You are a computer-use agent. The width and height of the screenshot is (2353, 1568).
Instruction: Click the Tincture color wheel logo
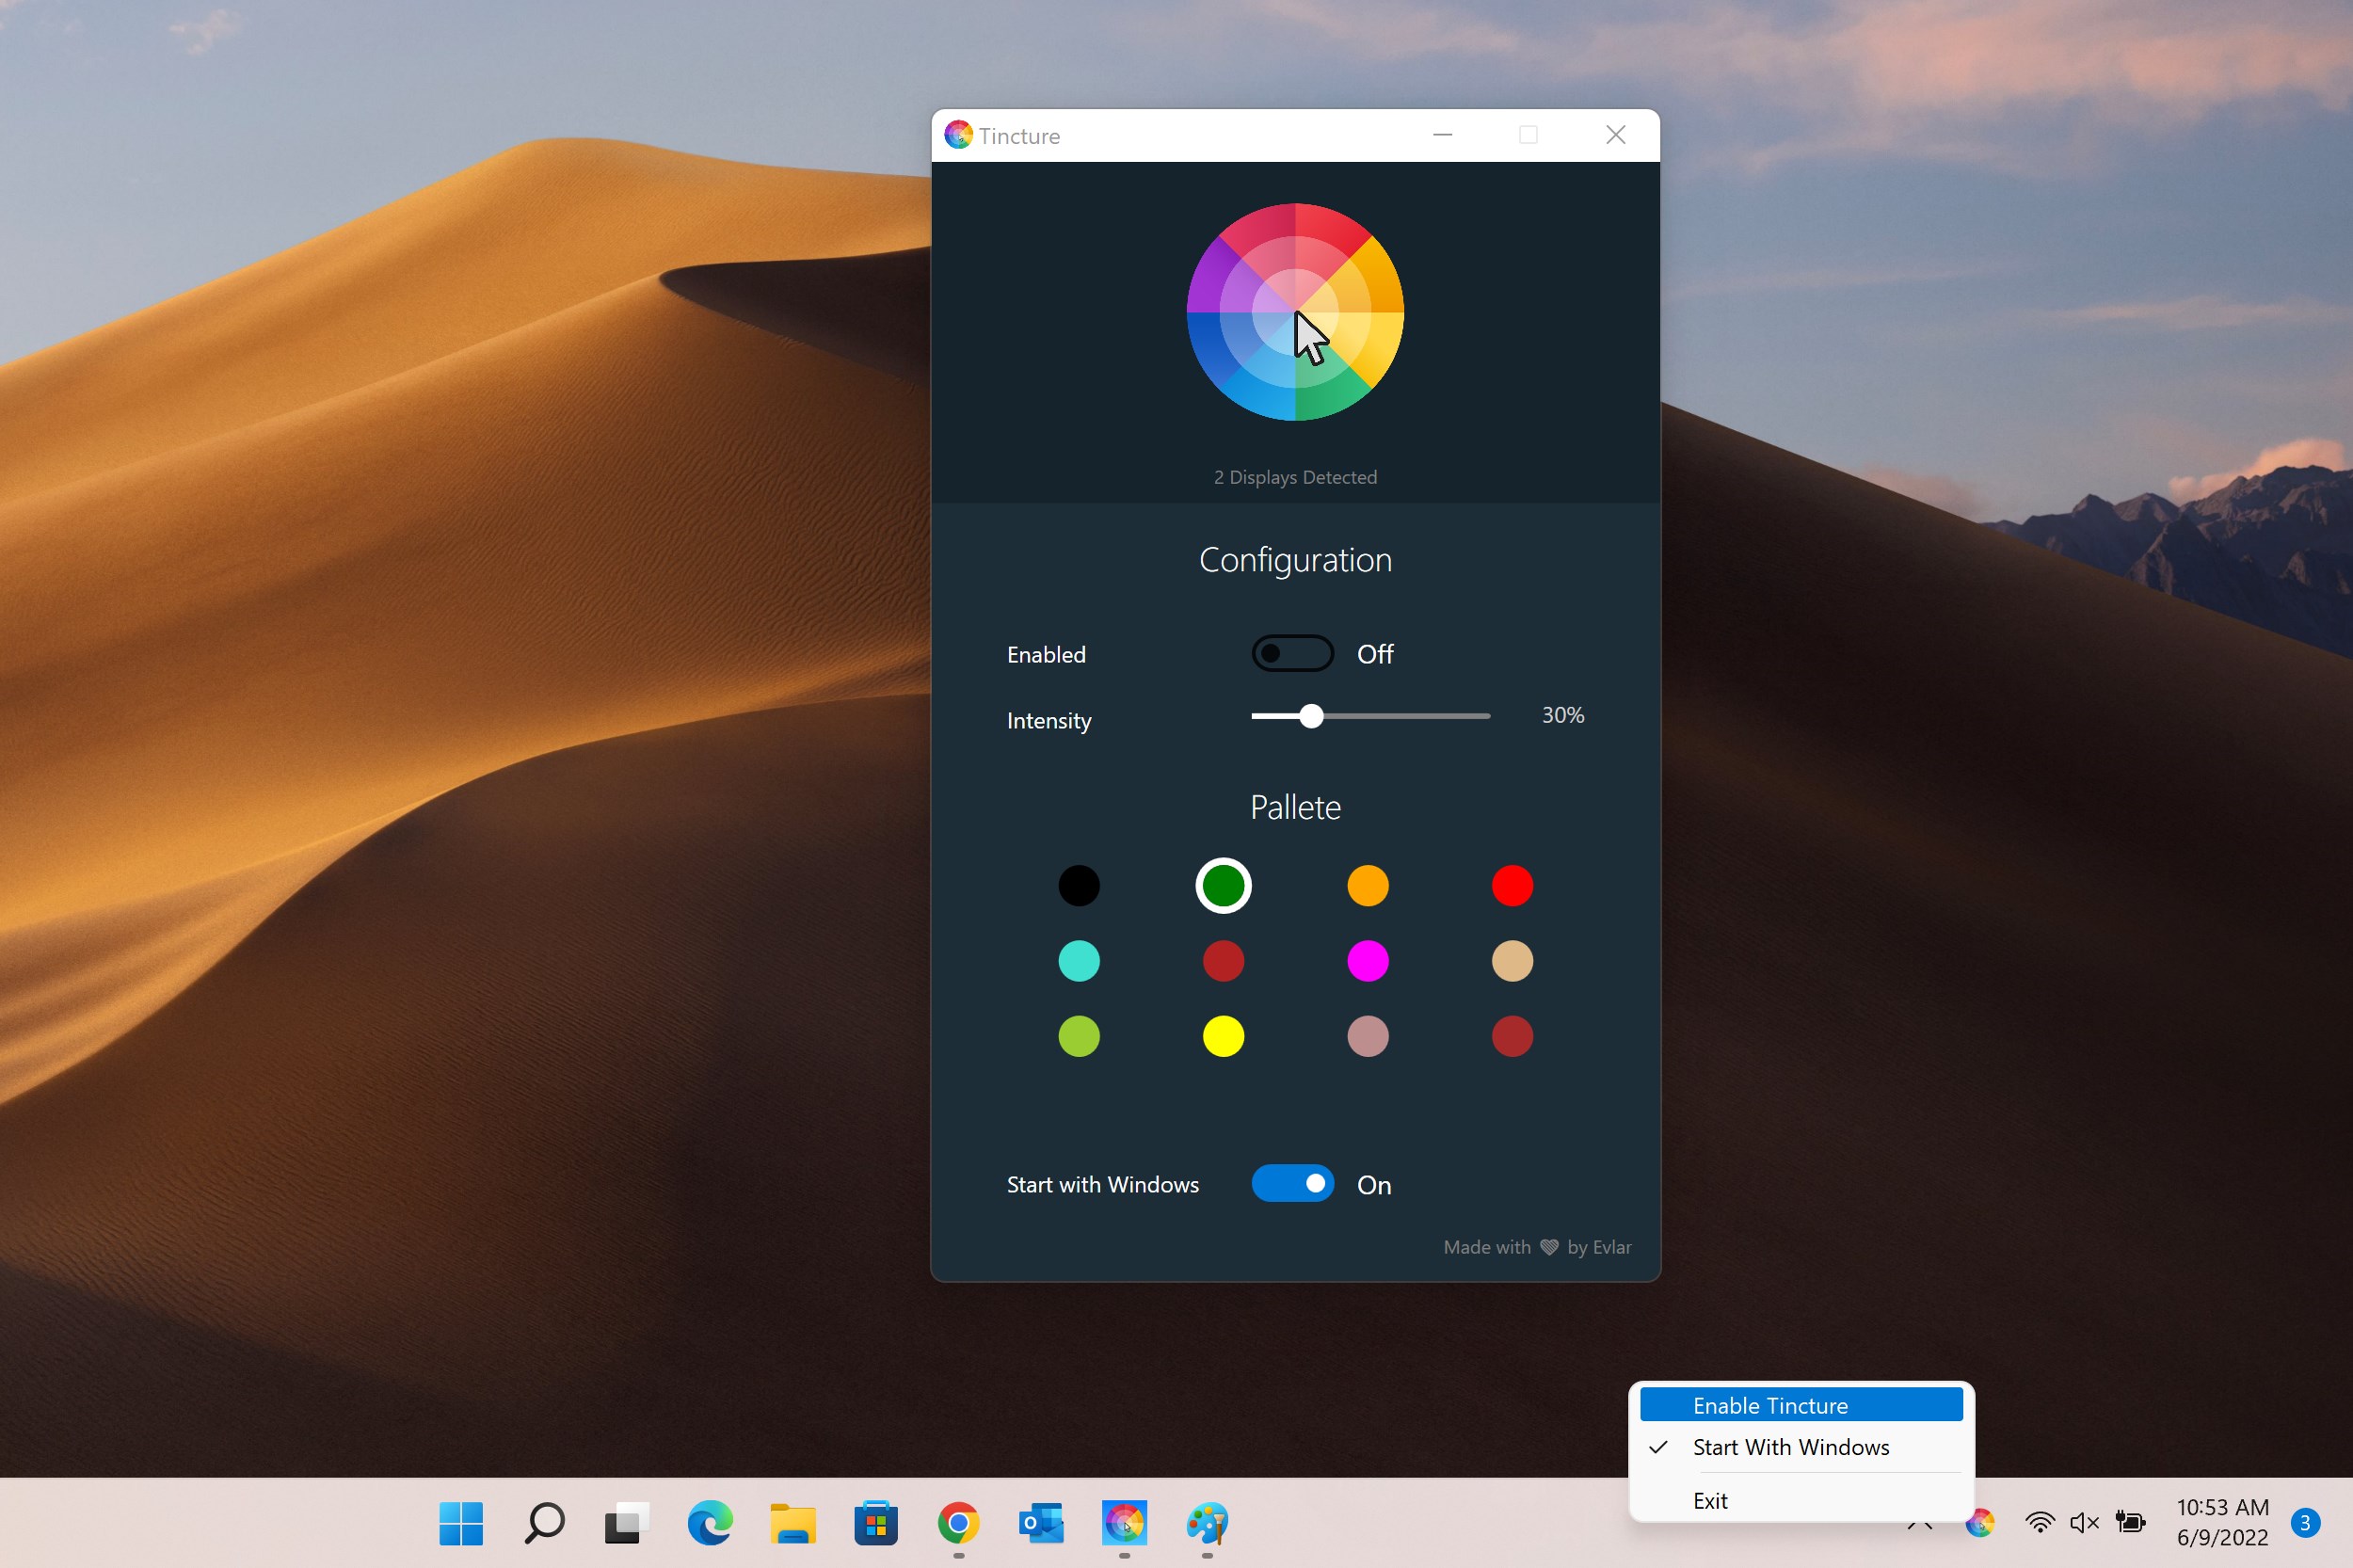click(x=1295, y=312)
